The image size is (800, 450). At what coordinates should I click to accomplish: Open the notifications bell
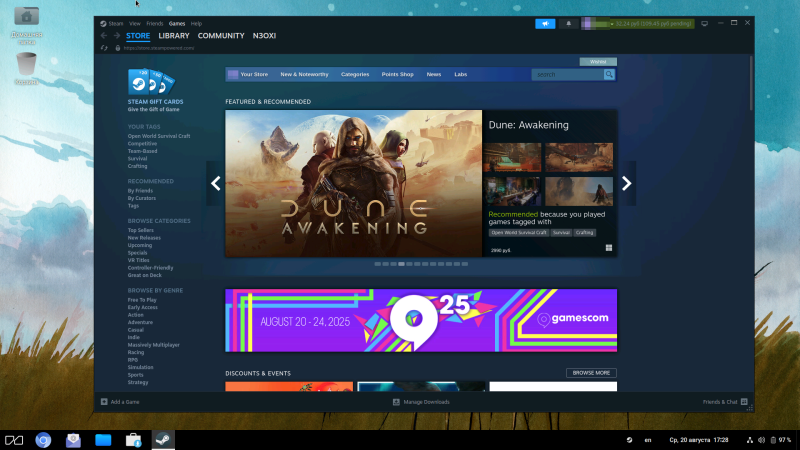pos(569,23)
